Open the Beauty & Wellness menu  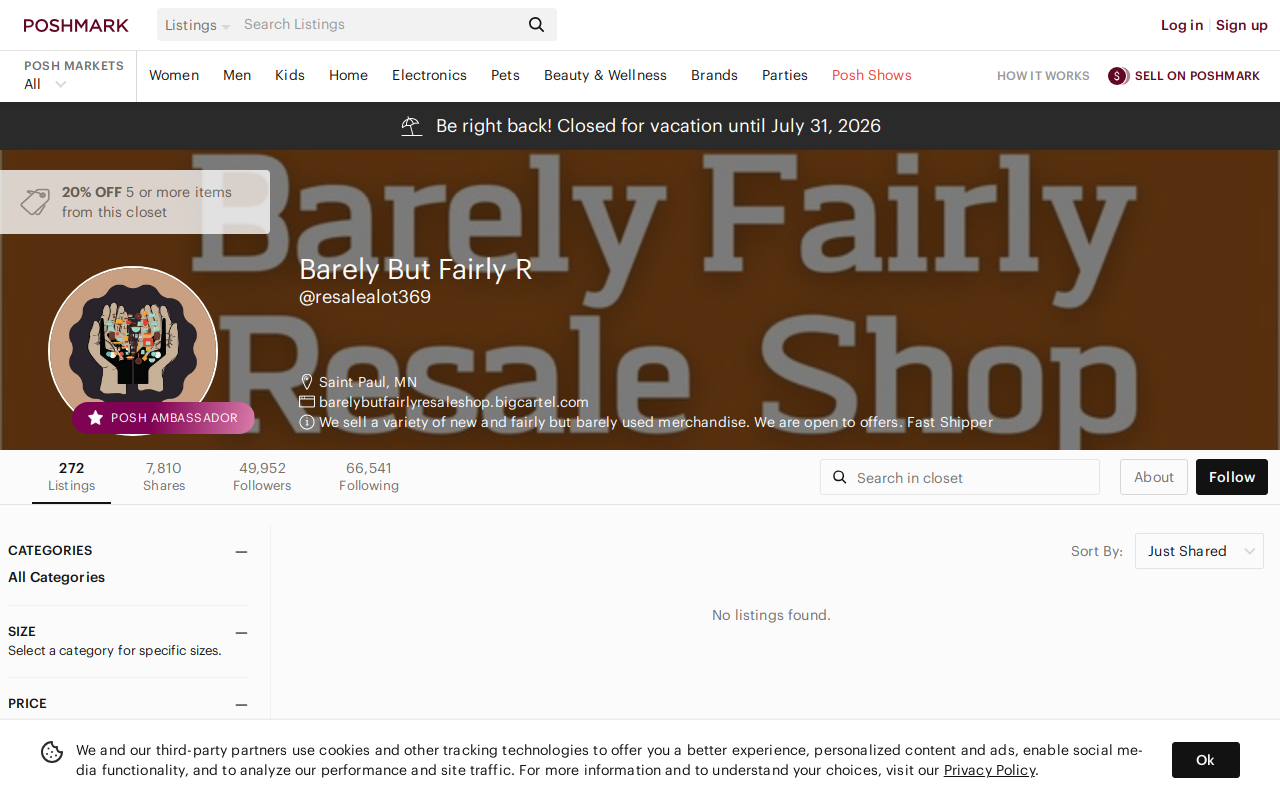(x=605, y=75)
